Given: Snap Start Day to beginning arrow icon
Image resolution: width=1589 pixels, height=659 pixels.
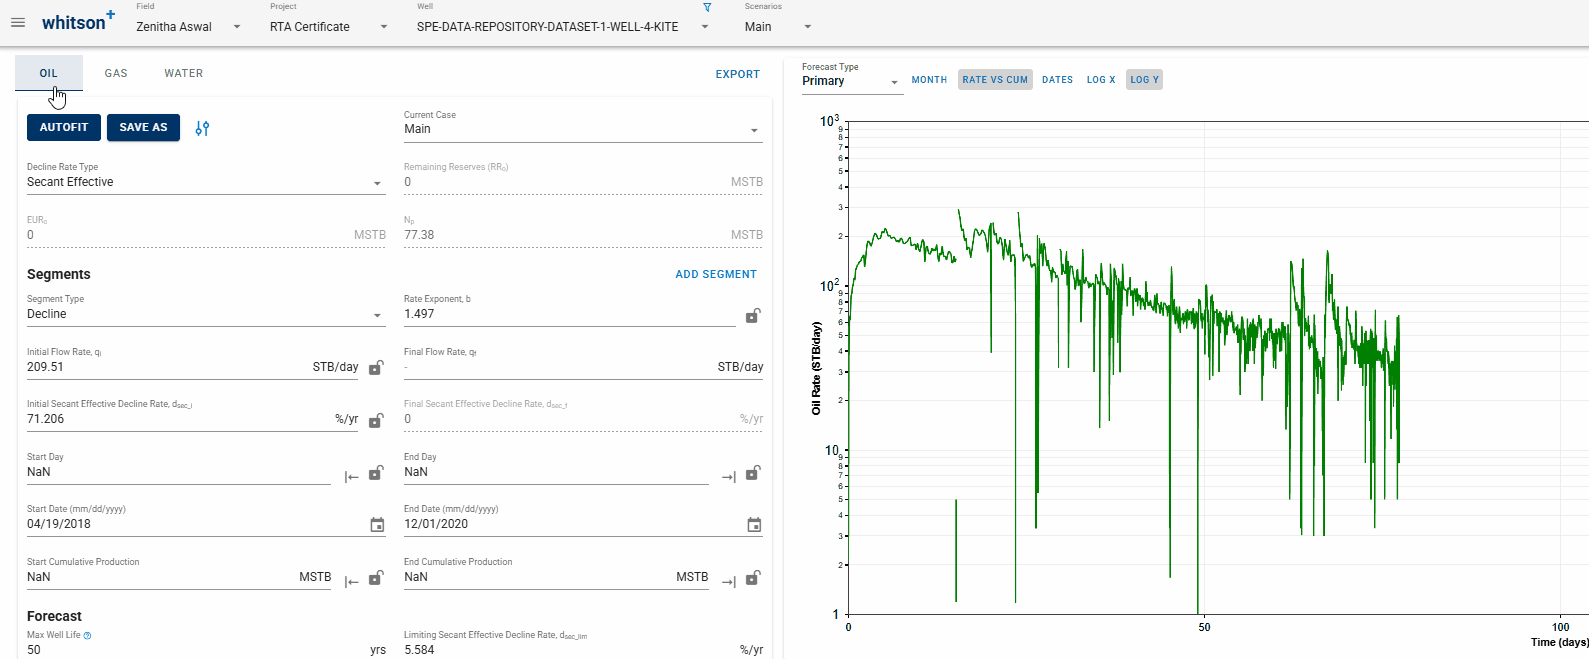Looking at the screenshot, I should 351,477.
